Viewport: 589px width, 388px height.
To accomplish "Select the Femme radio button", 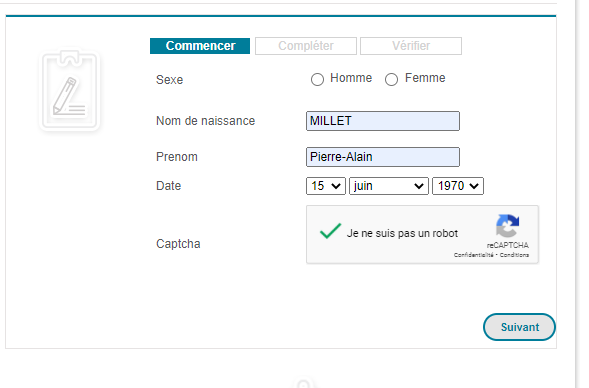I will (x=391, y=79).
